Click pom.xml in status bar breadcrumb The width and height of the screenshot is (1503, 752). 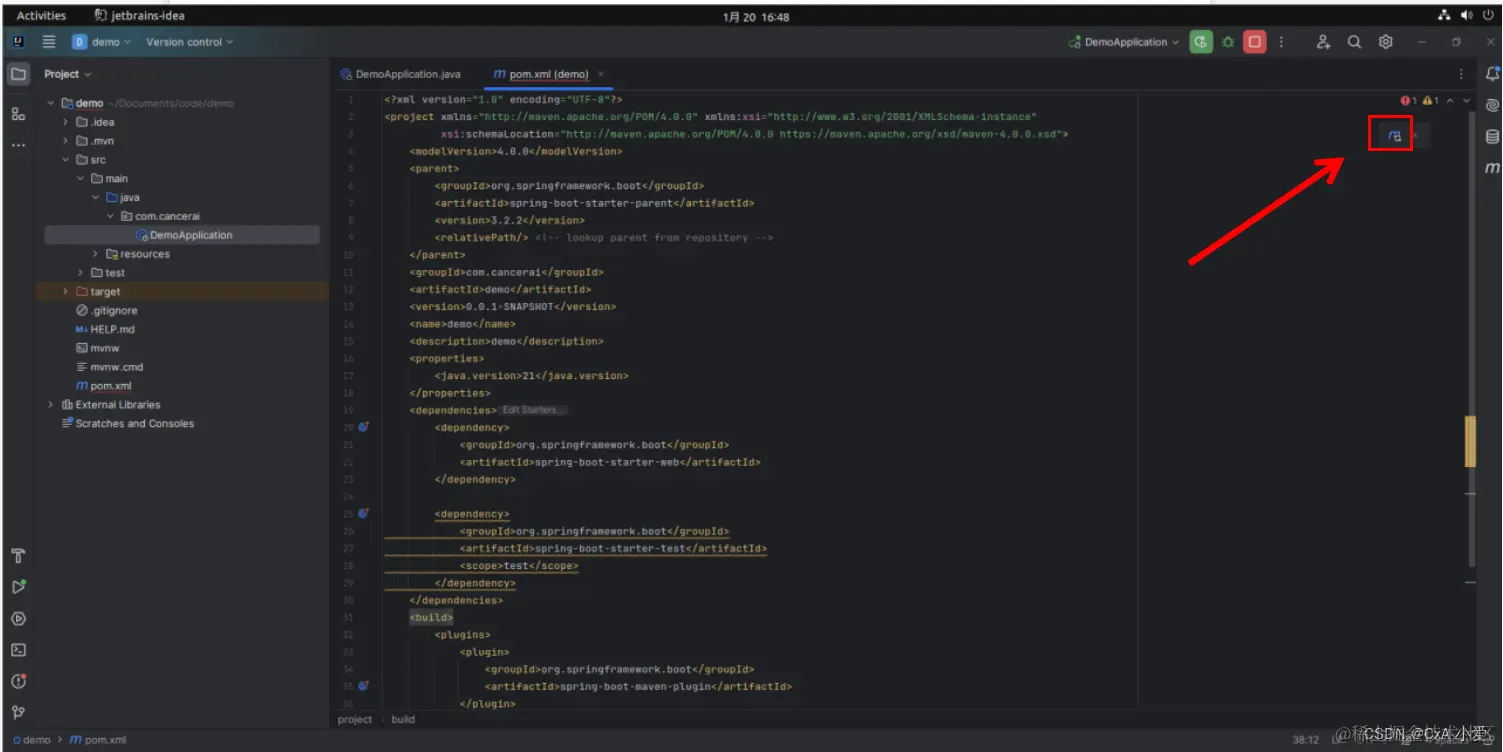click(100, 740)
